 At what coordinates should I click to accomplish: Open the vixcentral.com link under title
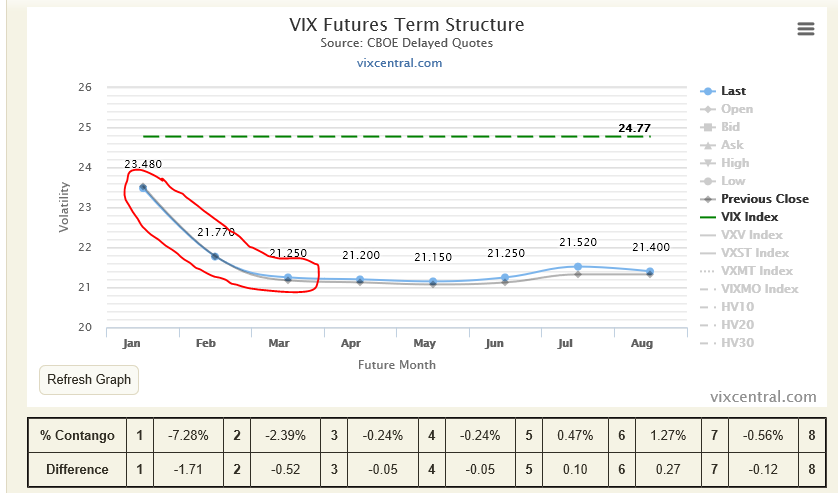pyautogui.click(x=399, y=63)
